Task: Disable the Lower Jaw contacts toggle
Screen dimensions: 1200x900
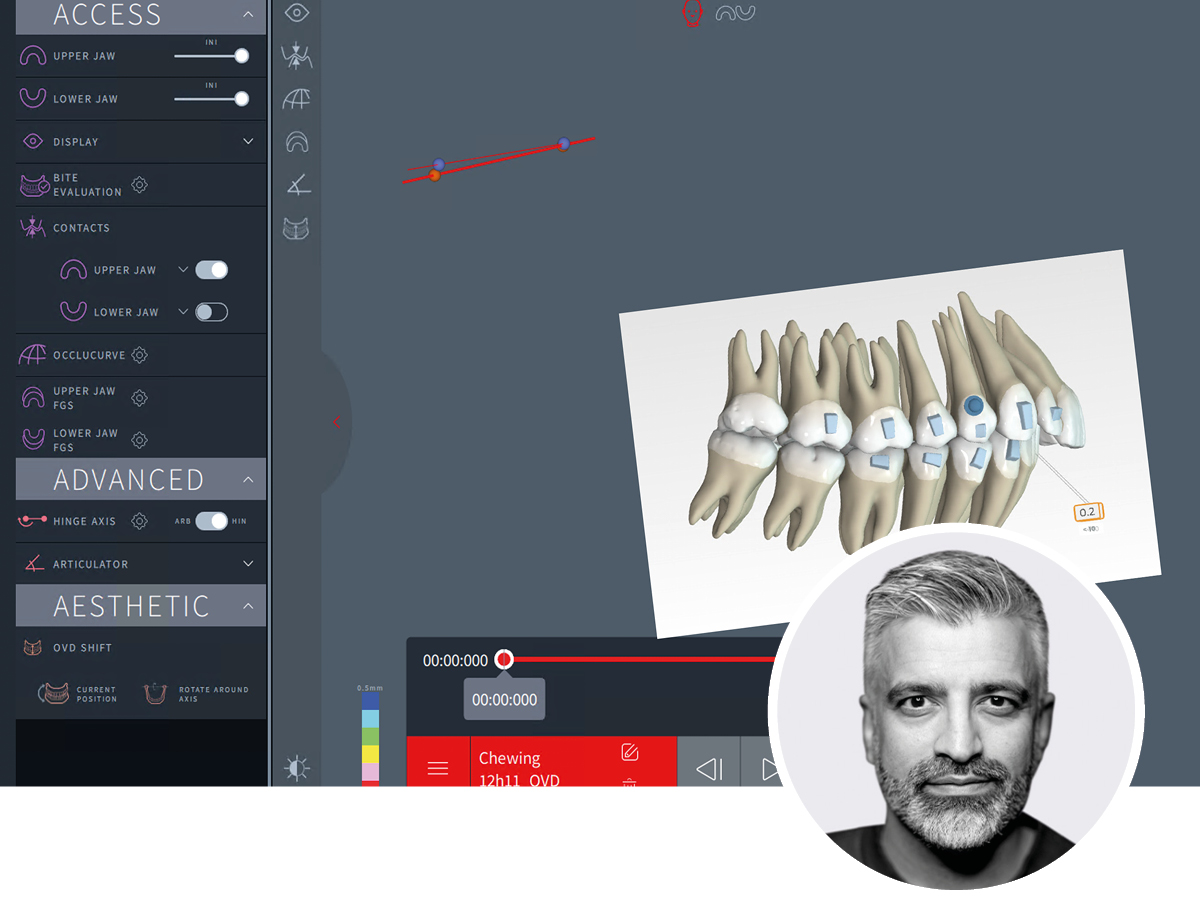Action: [x=213, y=311]
